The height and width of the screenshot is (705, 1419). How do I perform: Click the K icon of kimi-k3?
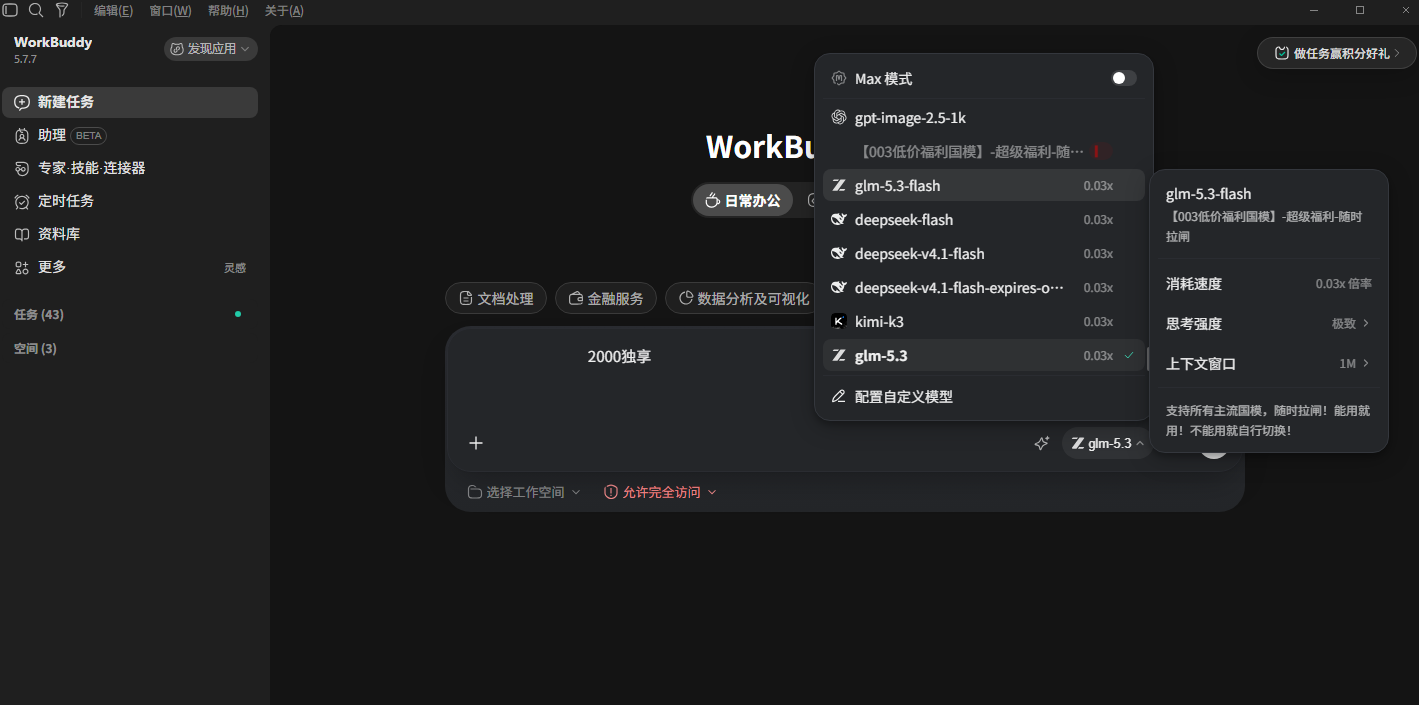839,322
